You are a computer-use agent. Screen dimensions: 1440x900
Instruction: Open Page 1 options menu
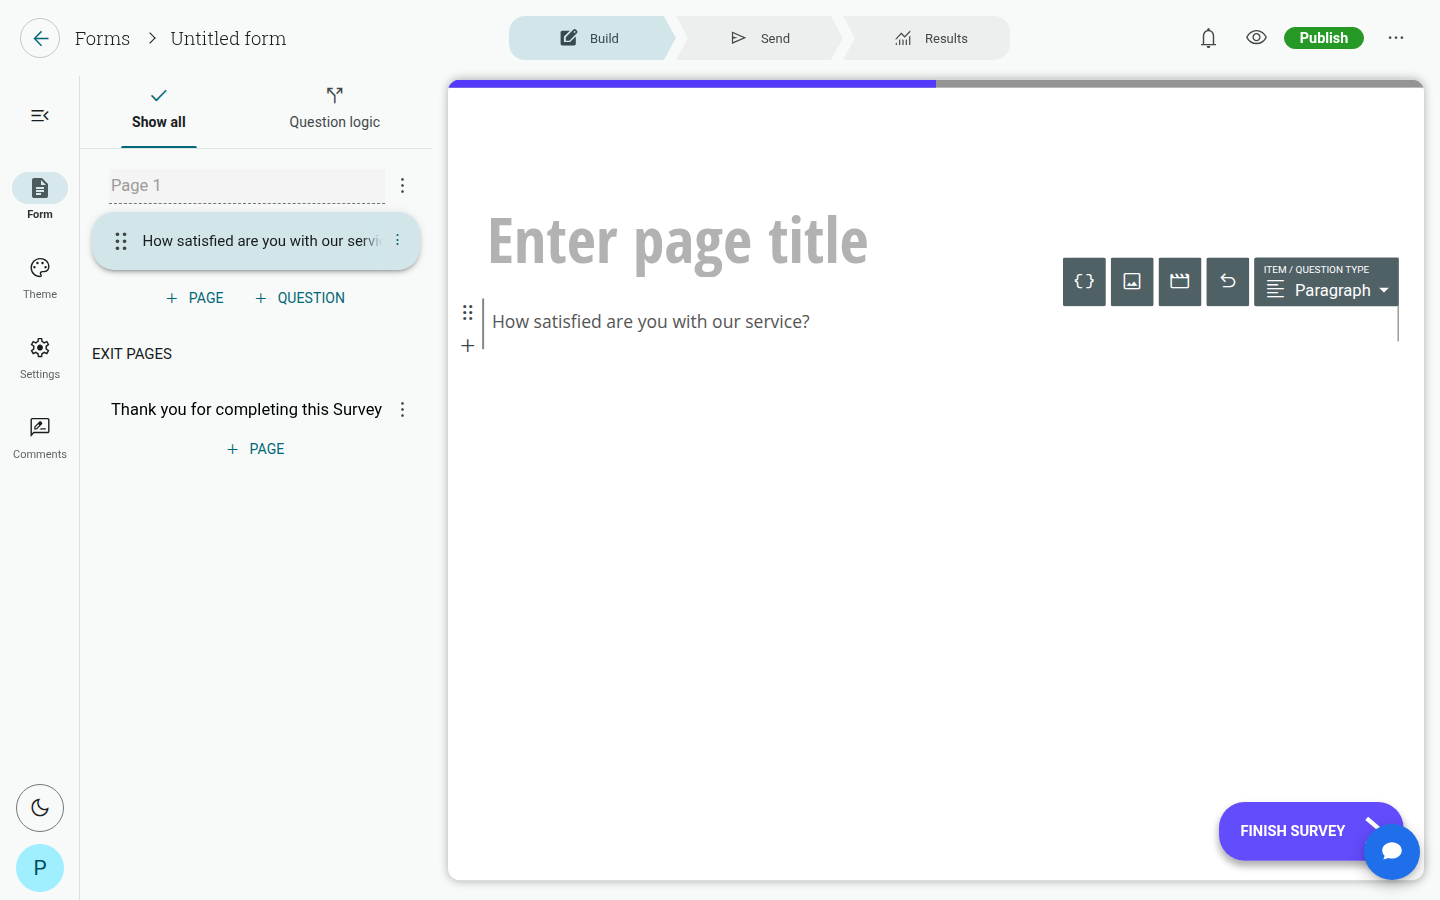click(x=402, y=185)
